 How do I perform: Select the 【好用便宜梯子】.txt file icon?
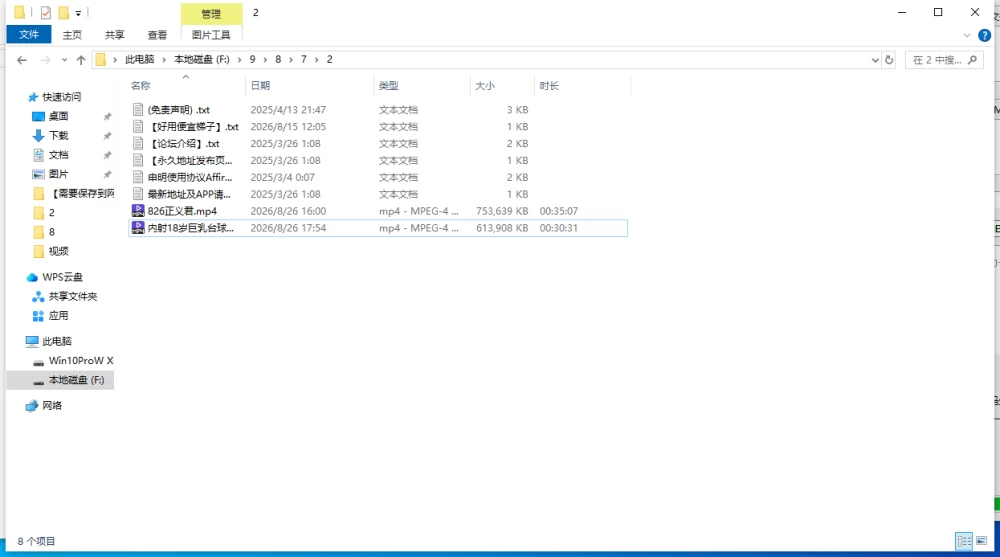point(138,126)
